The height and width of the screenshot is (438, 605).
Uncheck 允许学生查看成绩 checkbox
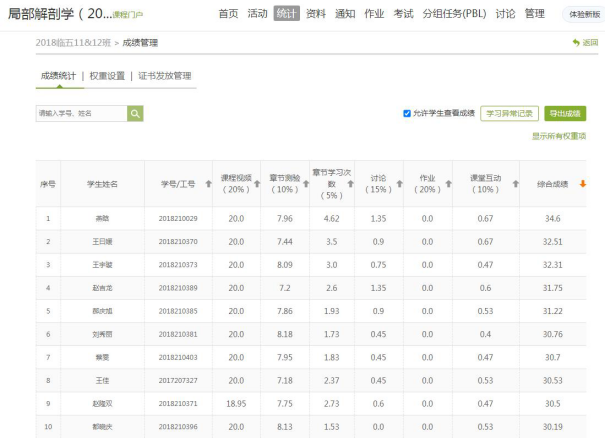pyautogui.click(x=407, y=114)
